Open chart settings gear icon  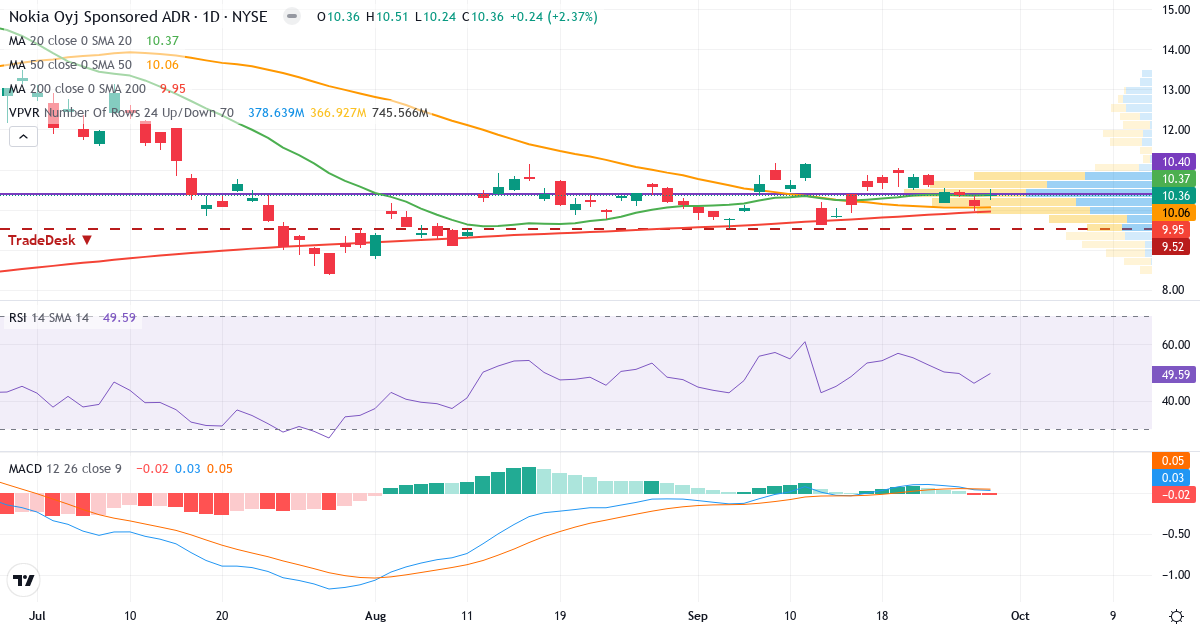click(1176, 616)
